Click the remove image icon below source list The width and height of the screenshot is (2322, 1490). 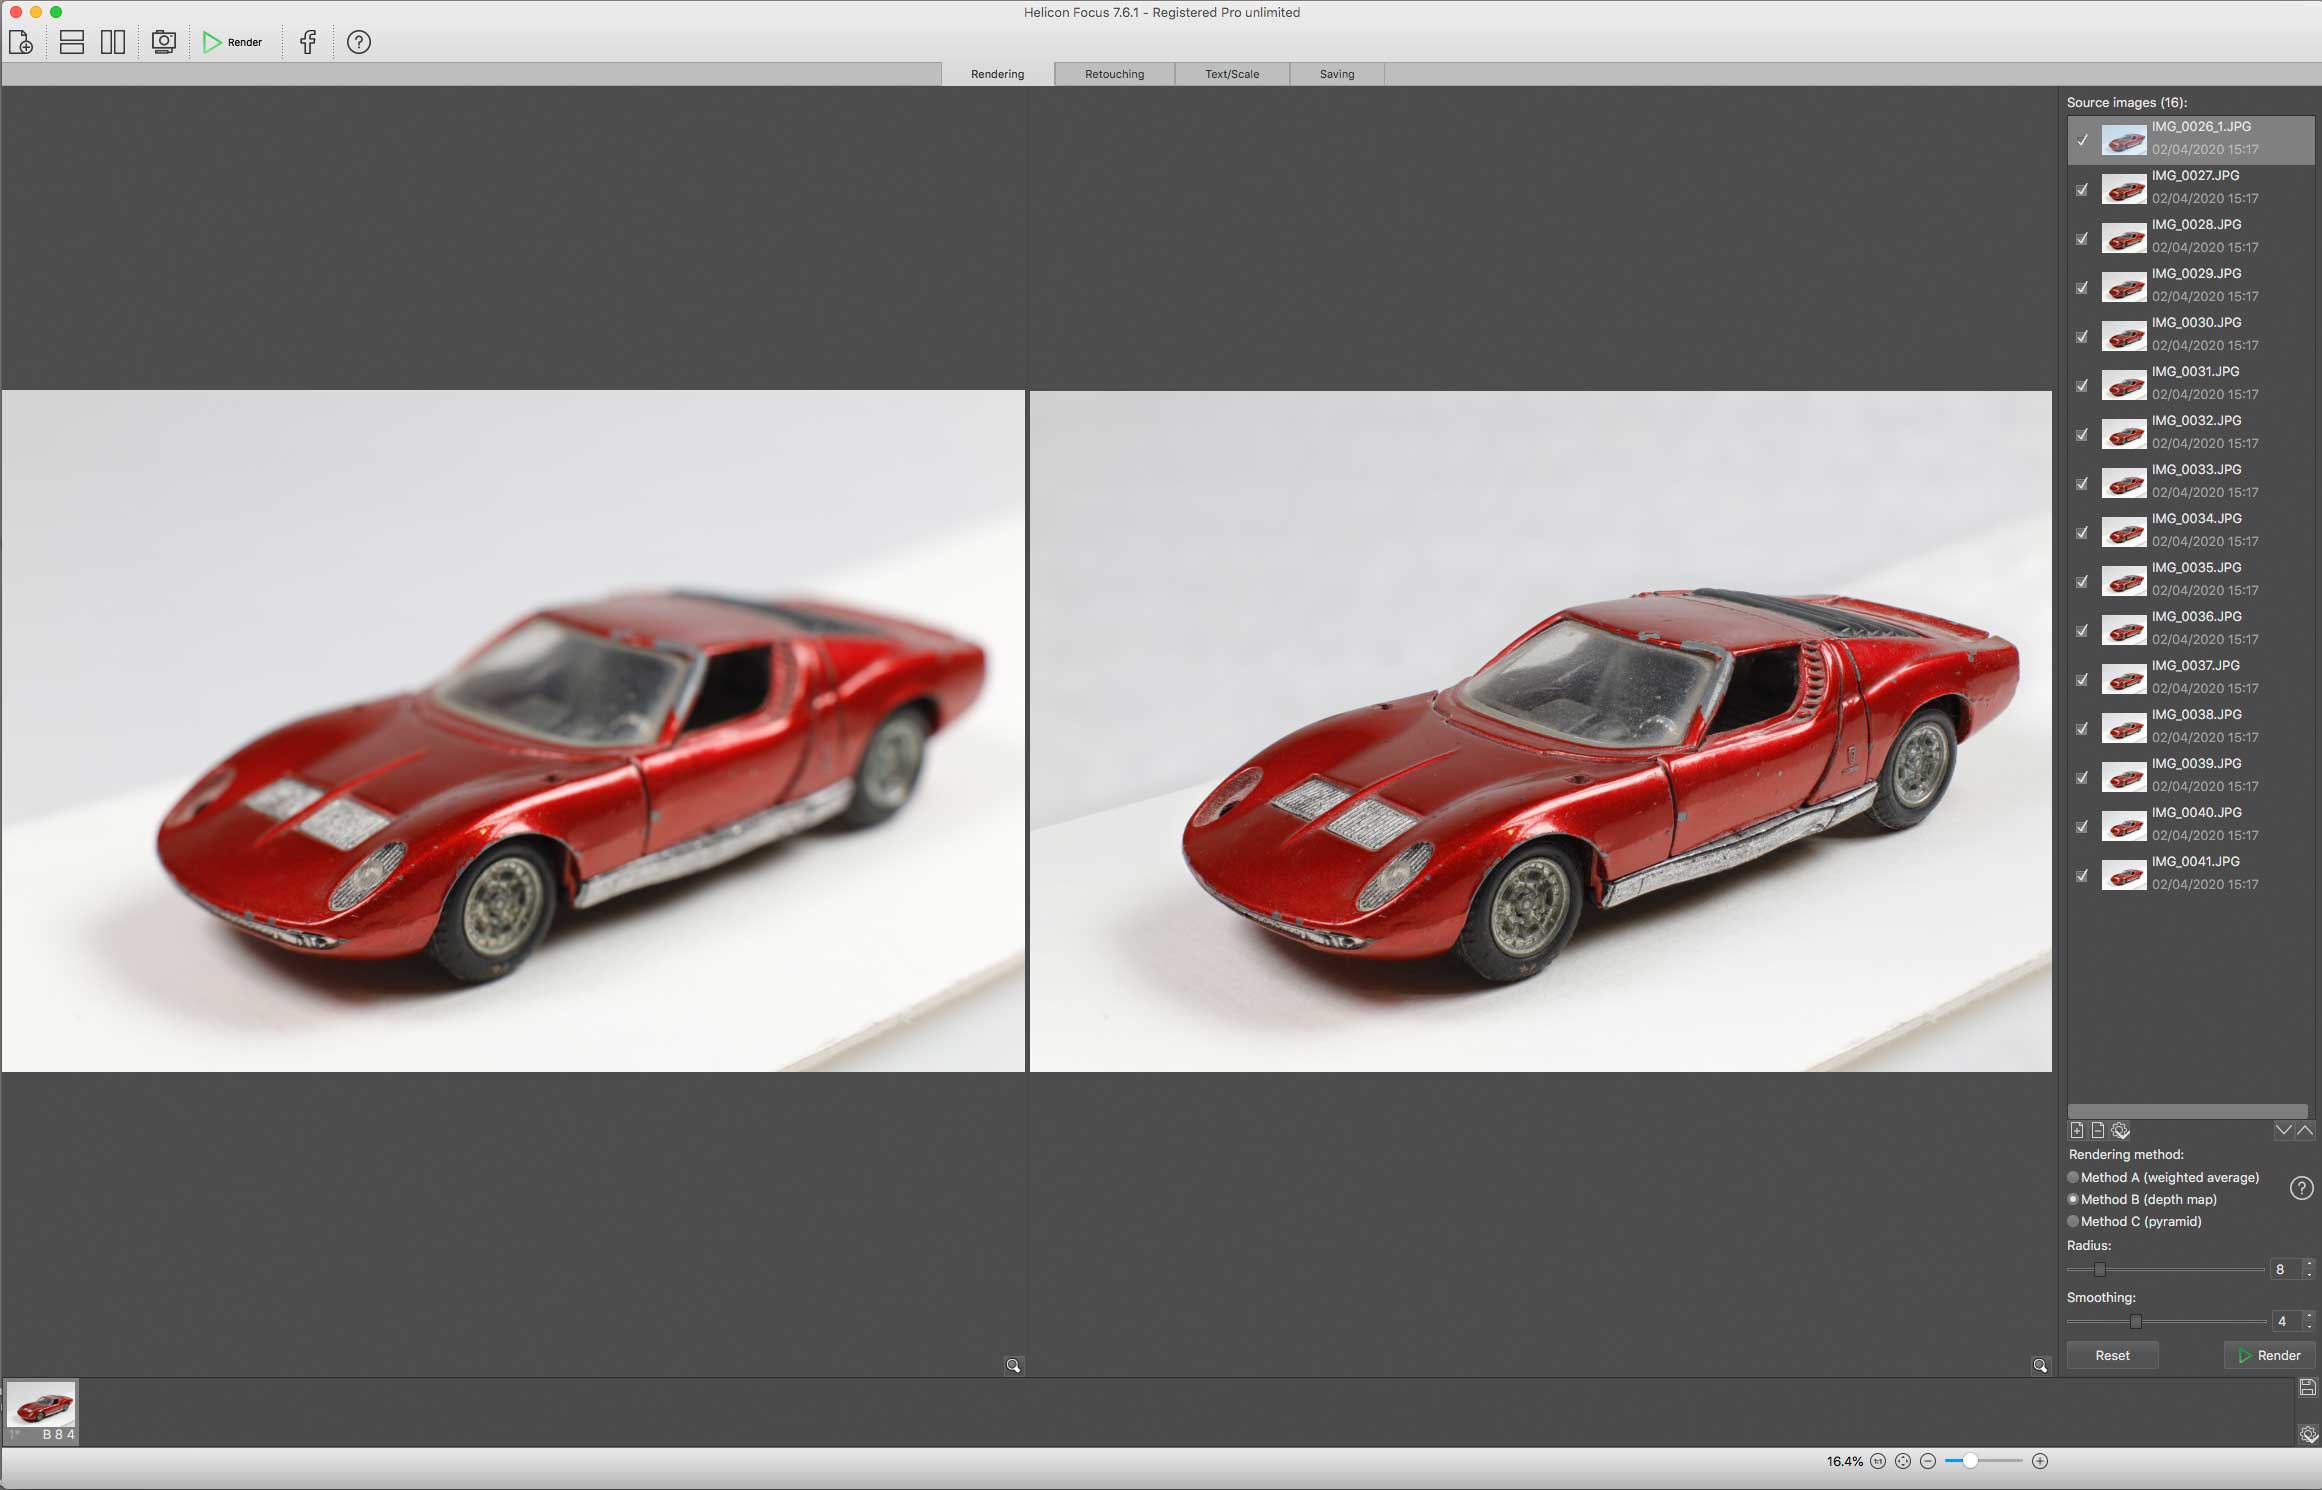tap(2098, 1131)
